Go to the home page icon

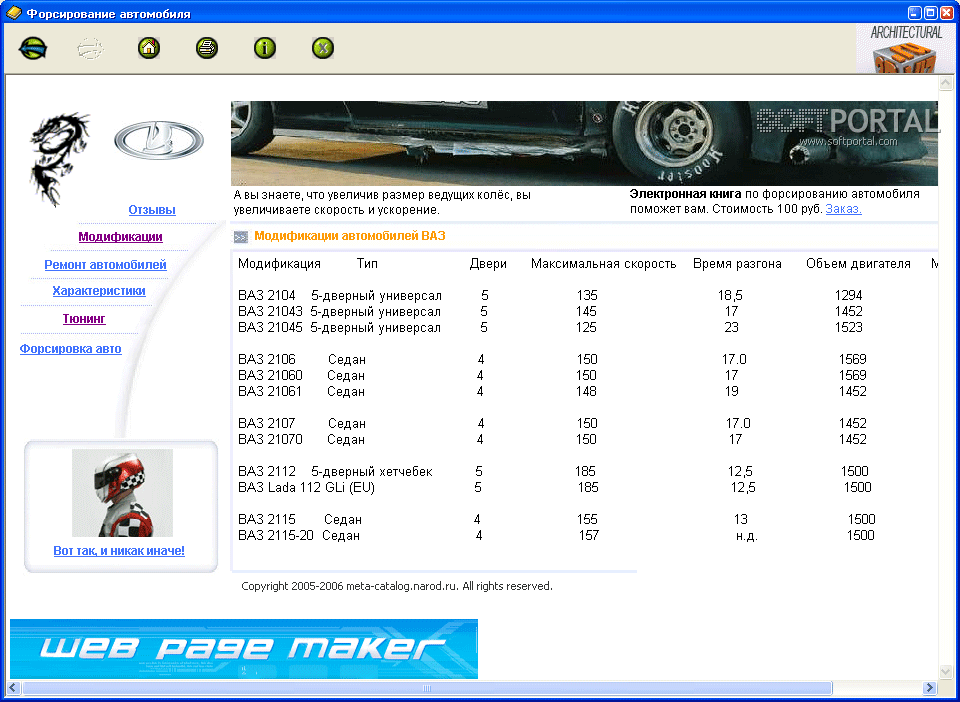149,48
